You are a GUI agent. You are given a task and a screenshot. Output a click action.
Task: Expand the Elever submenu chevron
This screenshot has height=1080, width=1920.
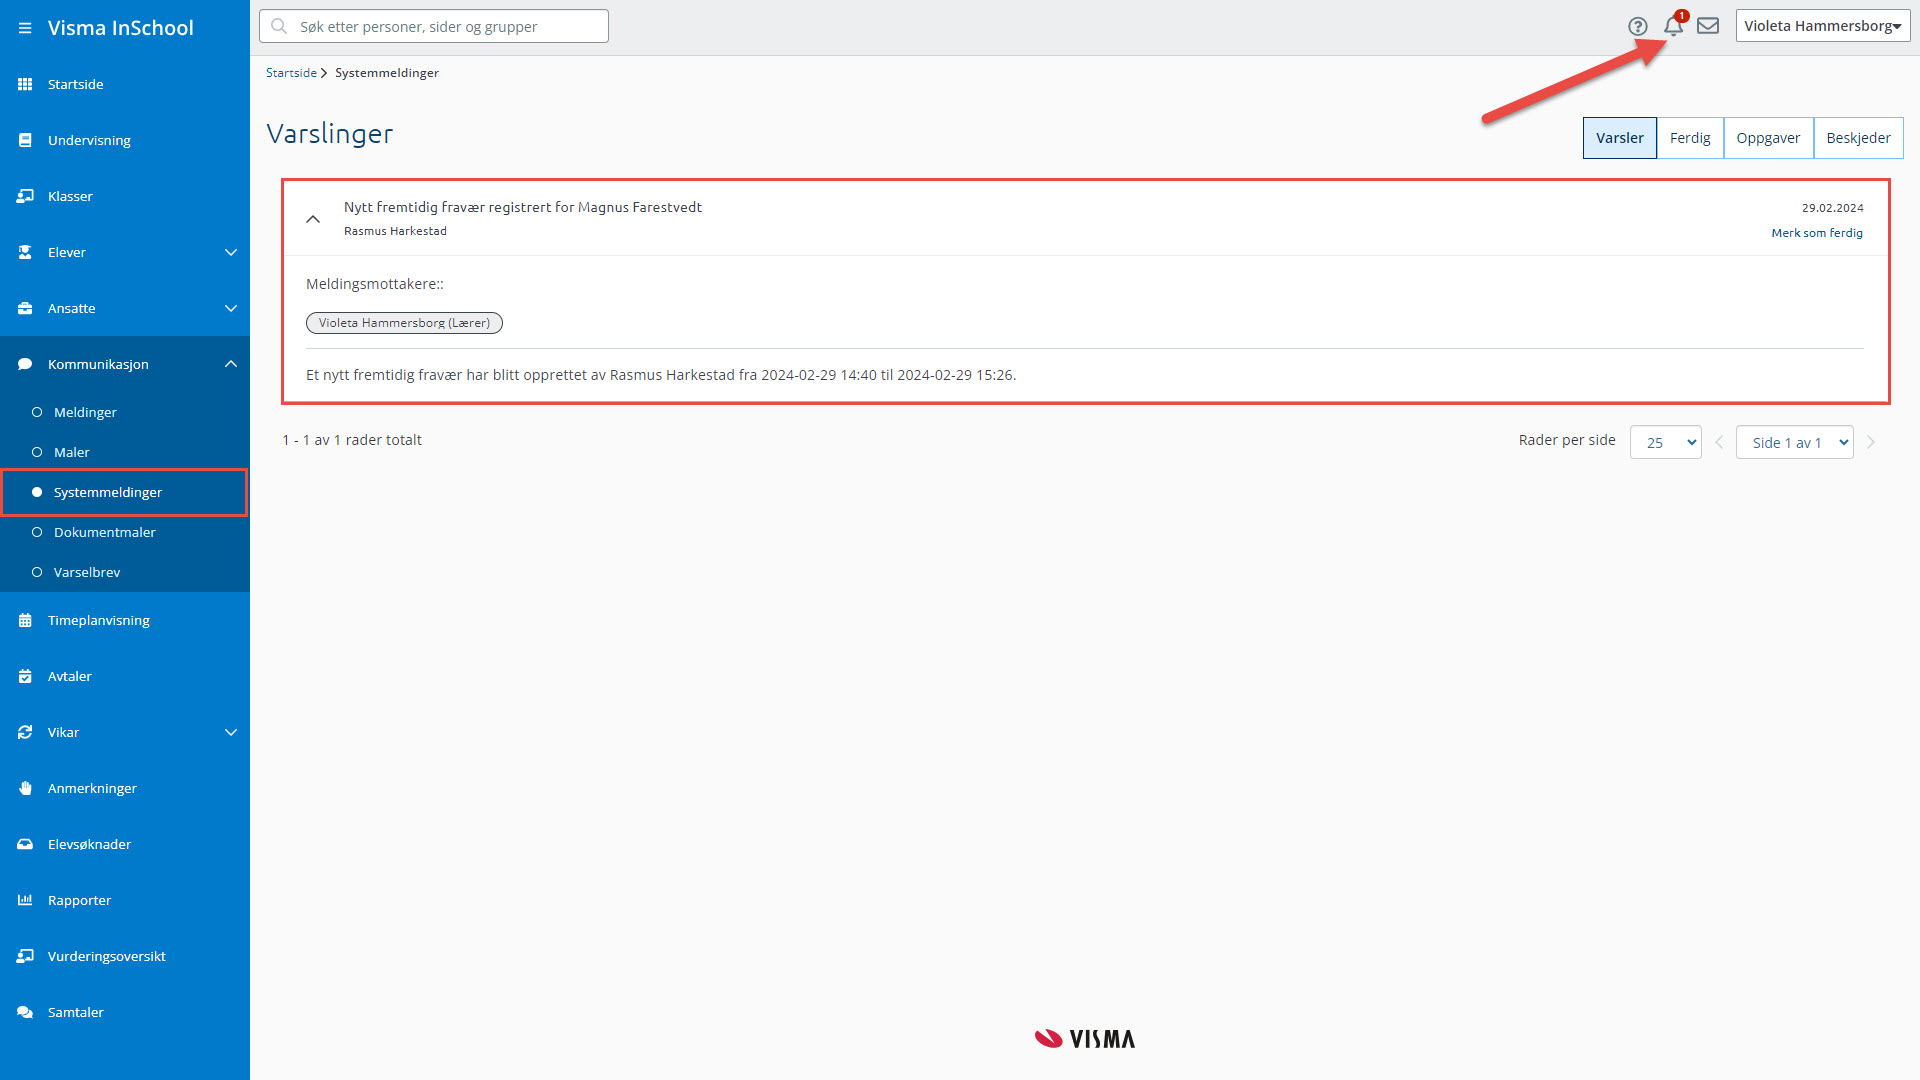[x=231, y=252]
